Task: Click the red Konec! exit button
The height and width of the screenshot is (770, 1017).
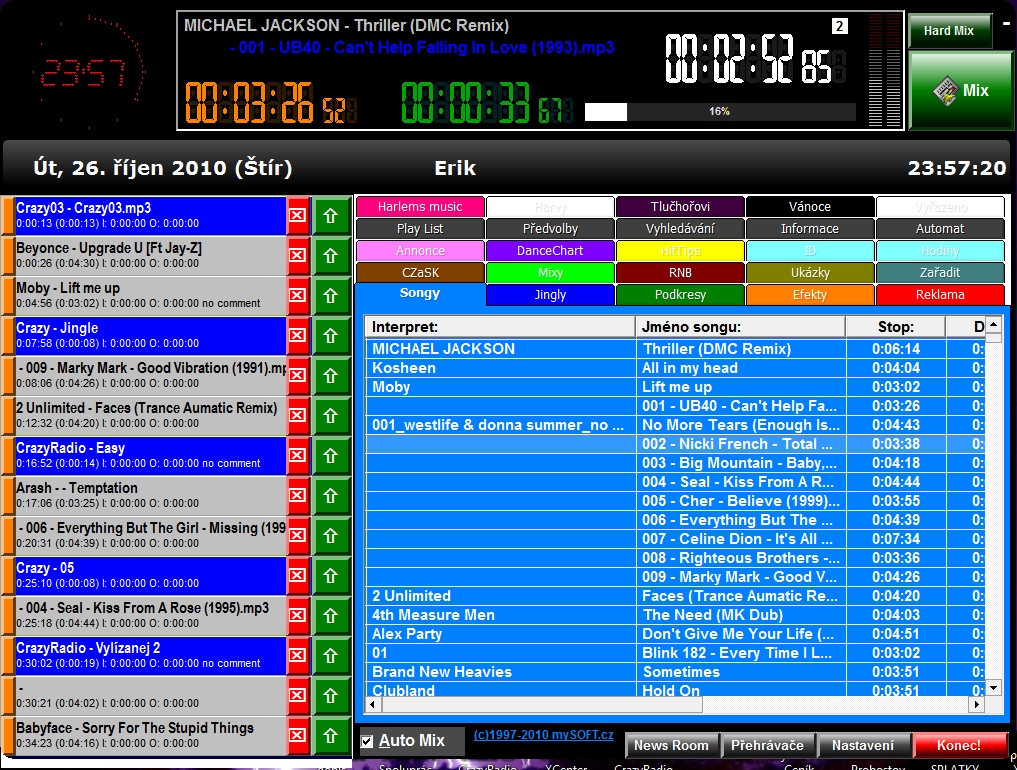Action: tap(959, 745)
